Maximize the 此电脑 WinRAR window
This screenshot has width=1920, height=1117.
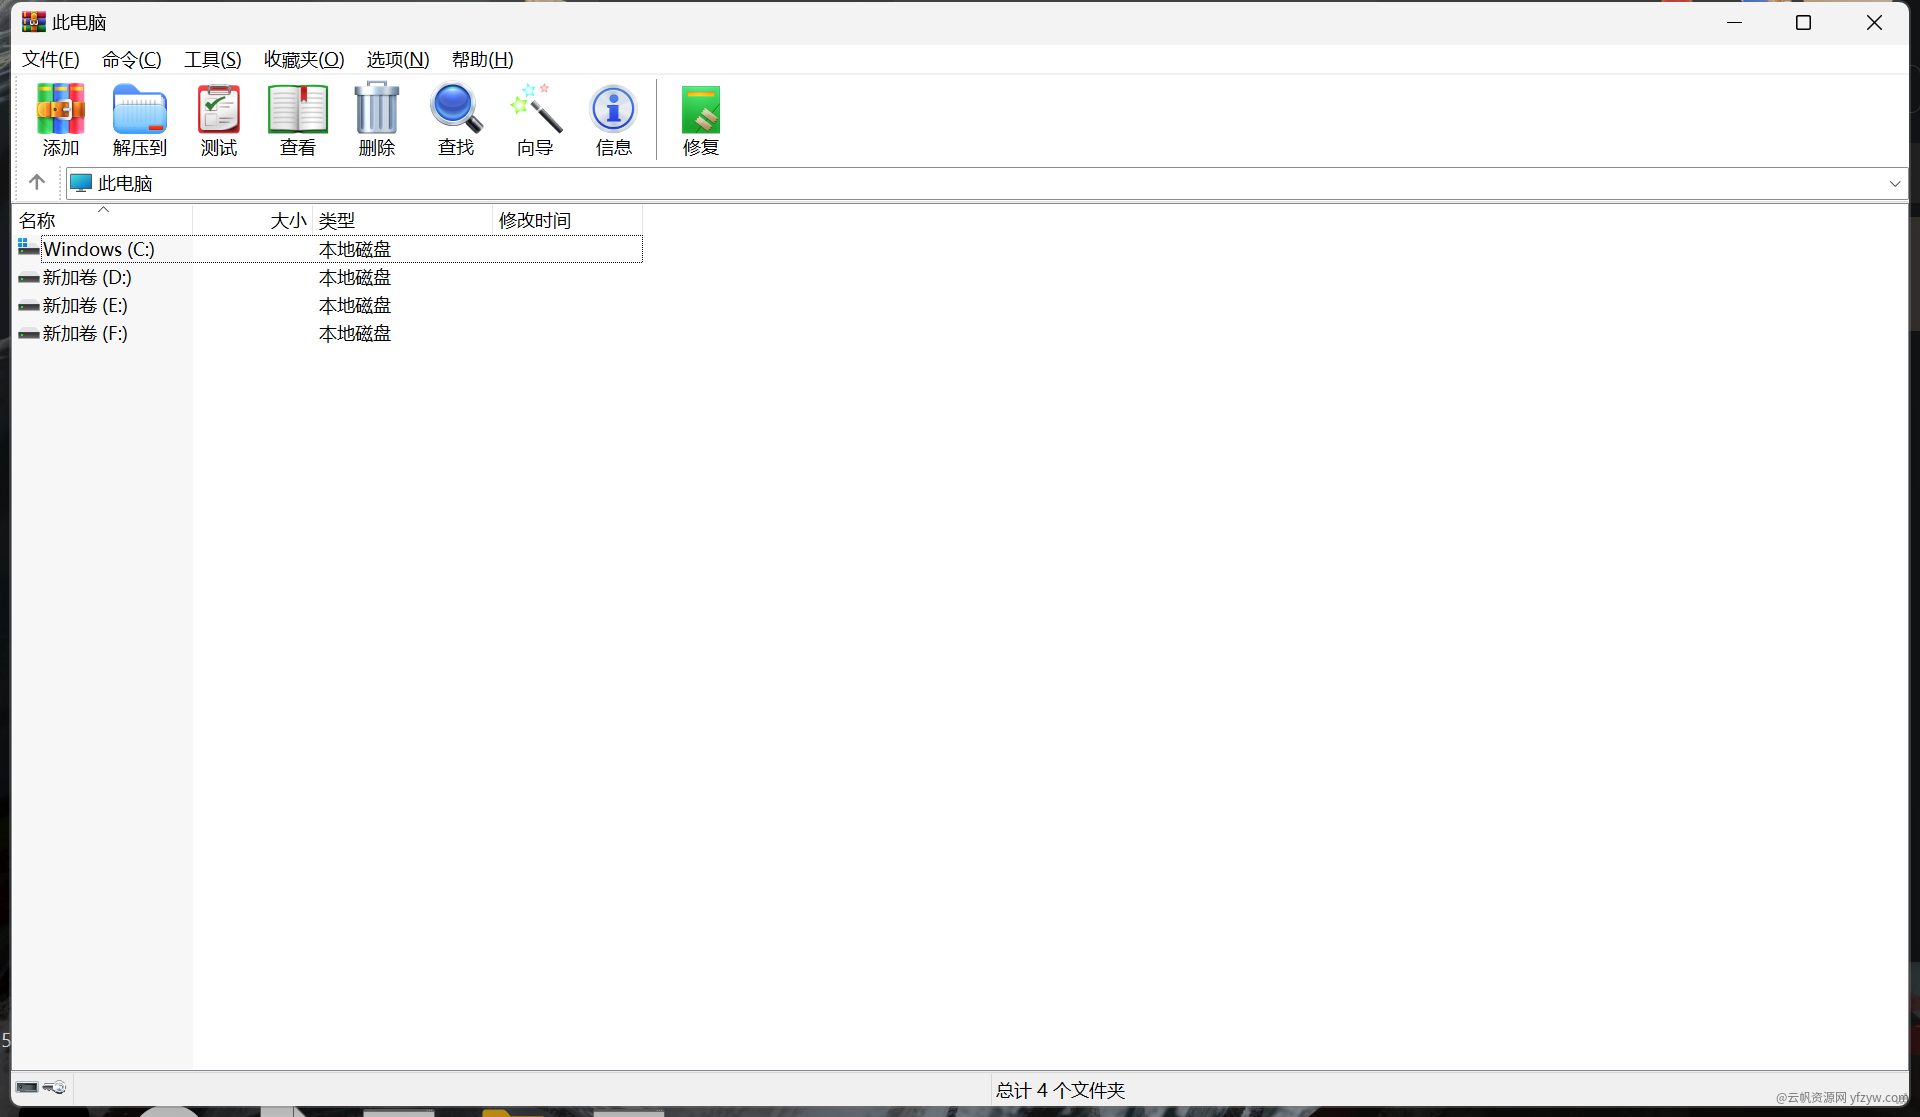[1803, 22]
